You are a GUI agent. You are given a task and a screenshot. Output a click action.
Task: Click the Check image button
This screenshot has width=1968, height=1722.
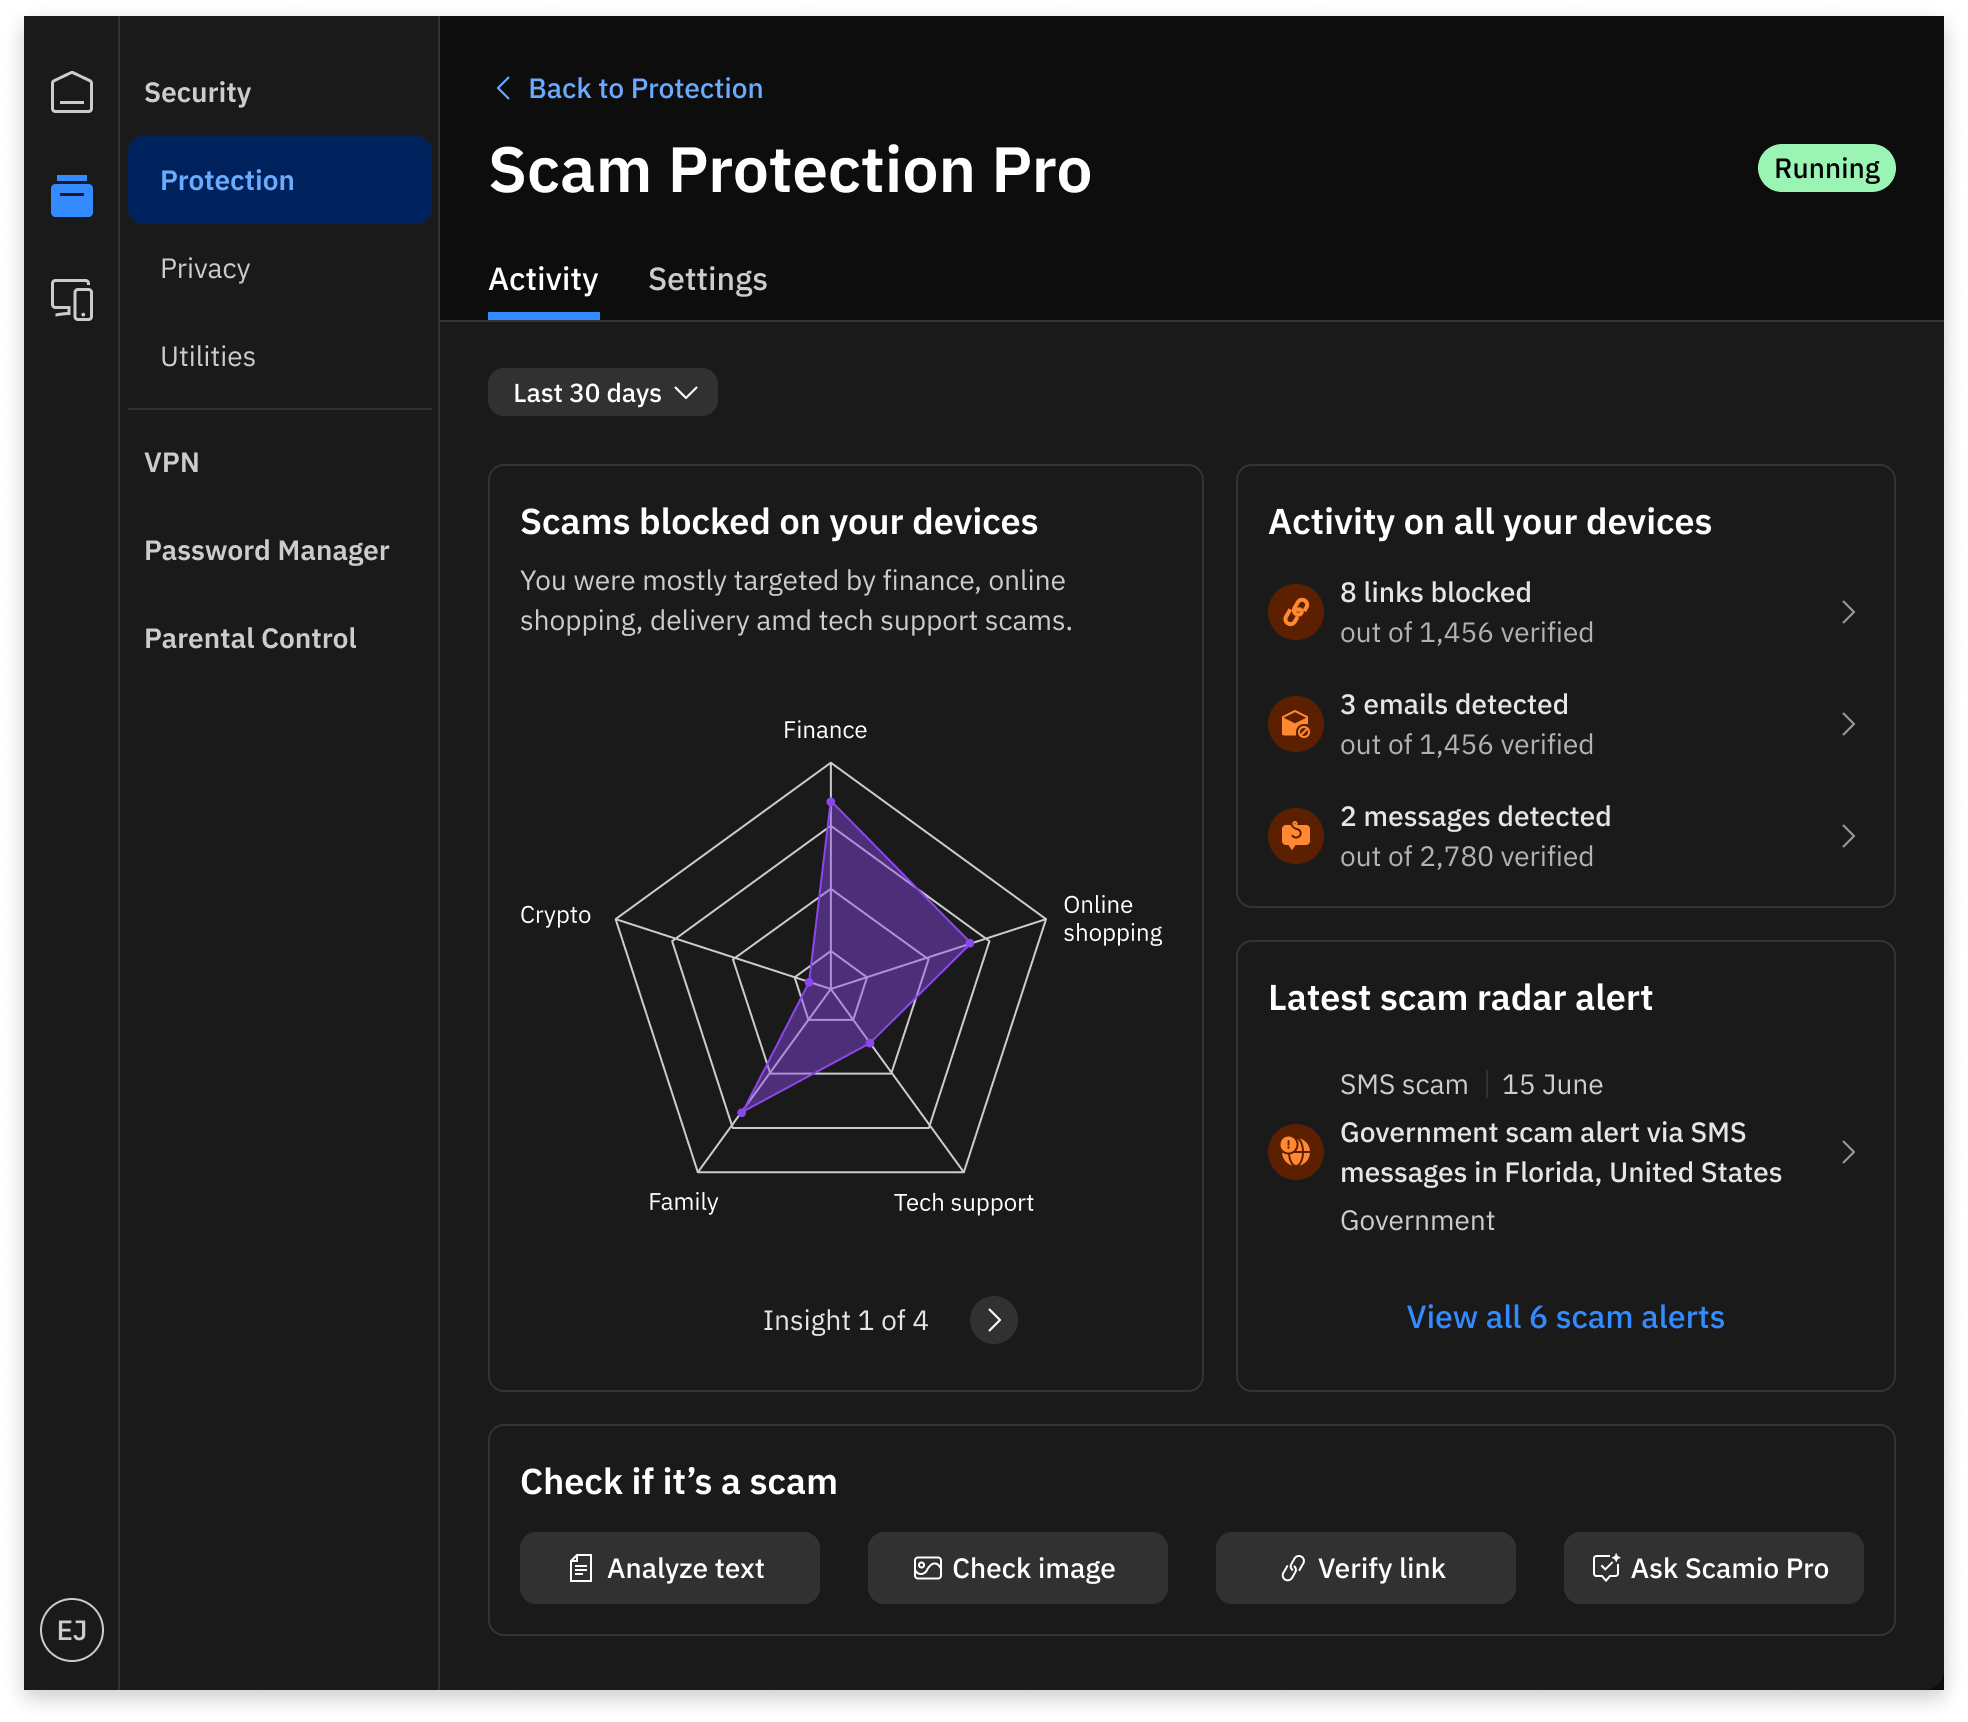pos(1018,1568)
